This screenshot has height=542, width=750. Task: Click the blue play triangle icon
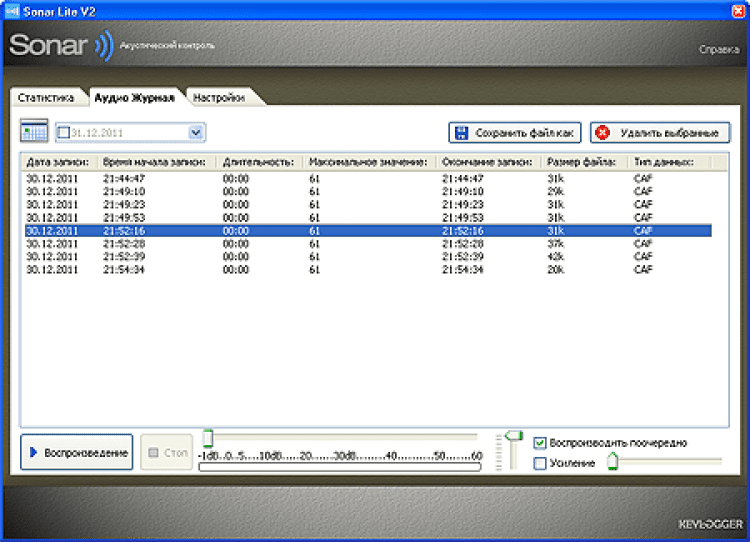coord(33,452)
